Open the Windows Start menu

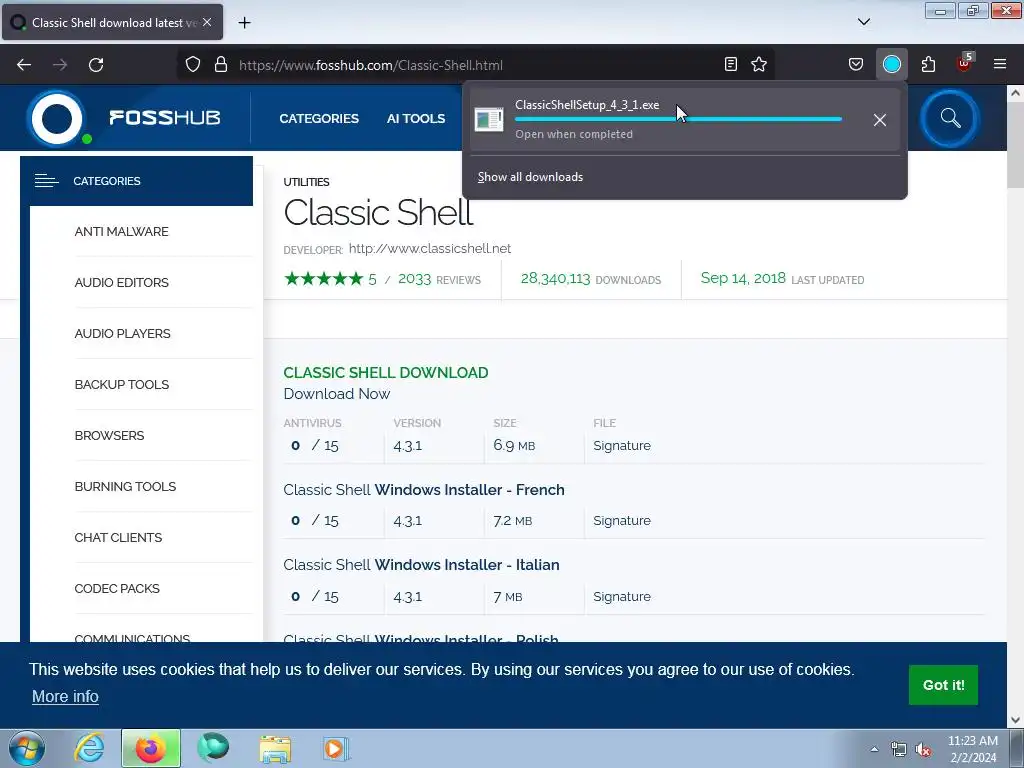27,748
